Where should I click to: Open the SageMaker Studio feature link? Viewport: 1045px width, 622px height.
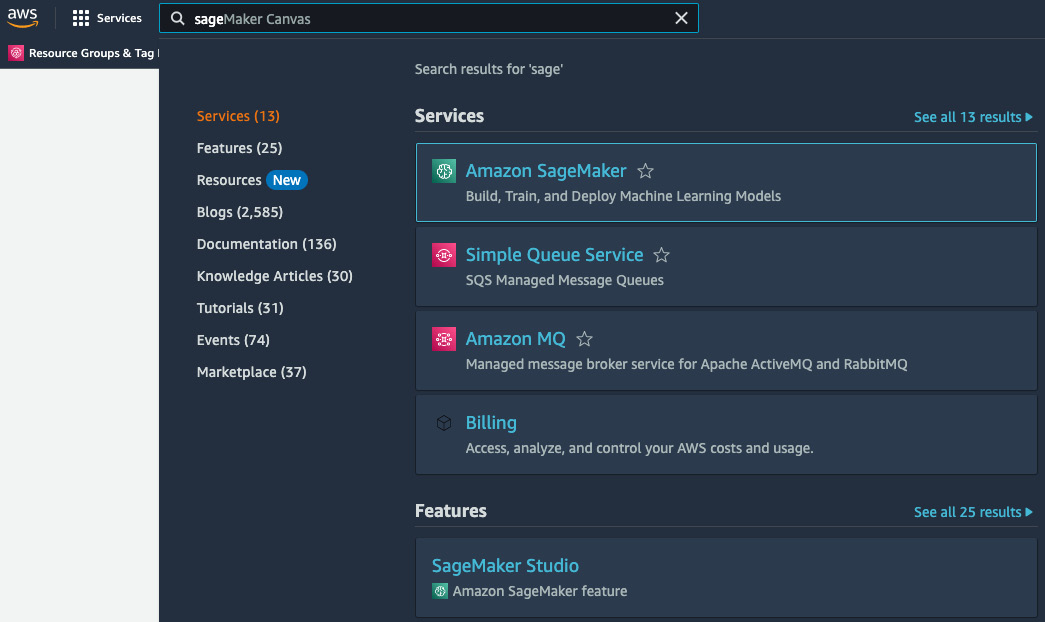click(x=505, y=565)
